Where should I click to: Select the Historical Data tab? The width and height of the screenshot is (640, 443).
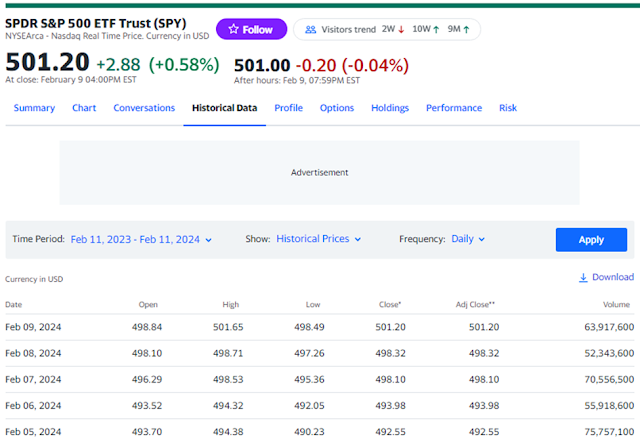tap(224, 108)
